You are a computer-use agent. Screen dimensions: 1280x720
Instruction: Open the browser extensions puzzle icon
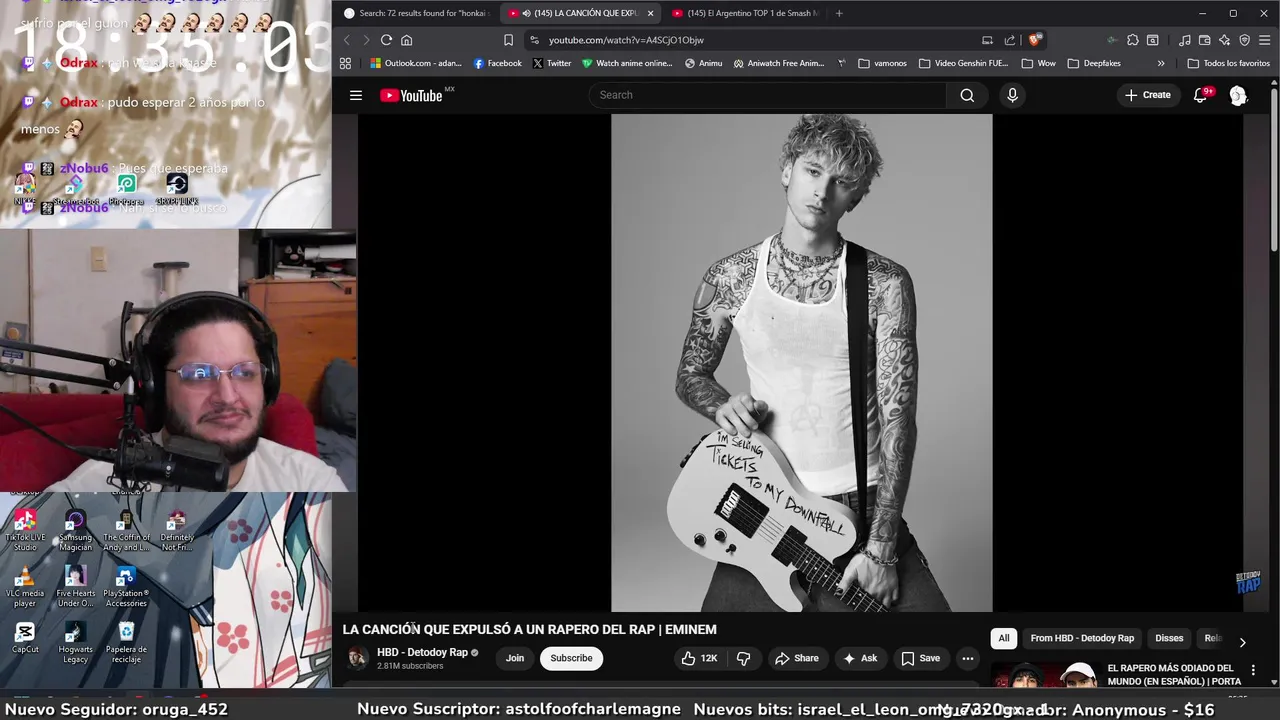[1132, 40]
